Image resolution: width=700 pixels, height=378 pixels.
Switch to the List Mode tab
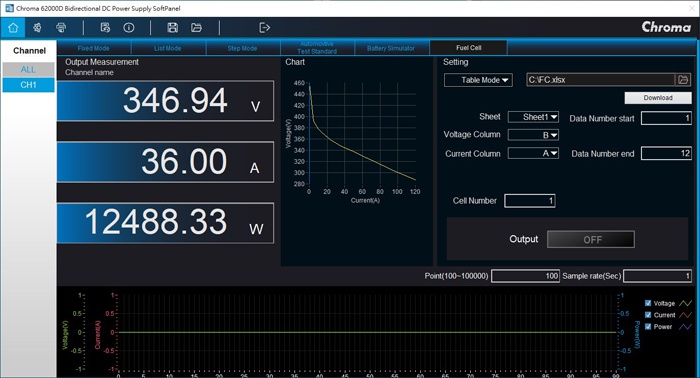coord(168,48)
